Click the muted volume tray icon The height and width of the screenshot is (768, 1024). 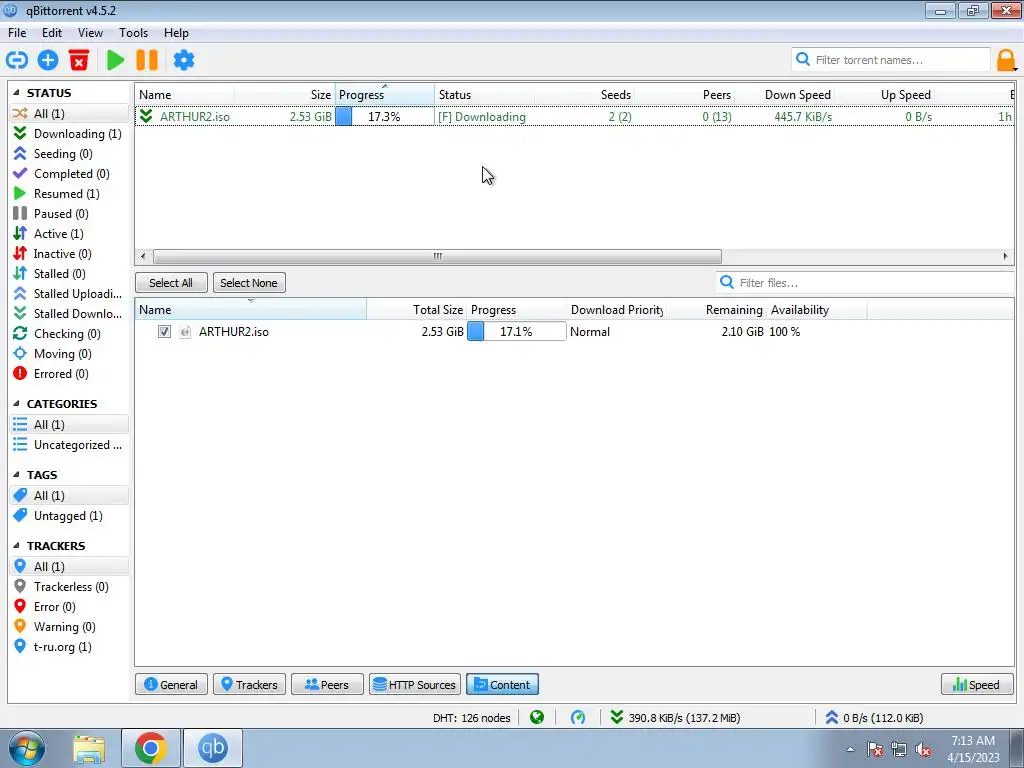coord(923,749)
